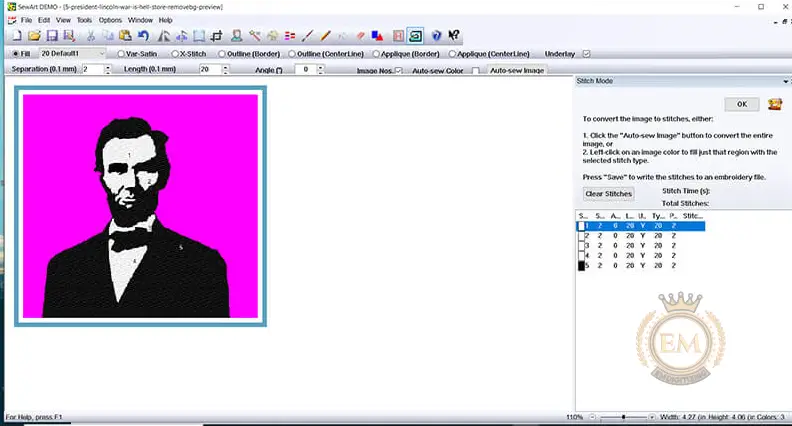Click the Clear Stitches button
This screenshot has height=426, width=792.
[608, 194]
